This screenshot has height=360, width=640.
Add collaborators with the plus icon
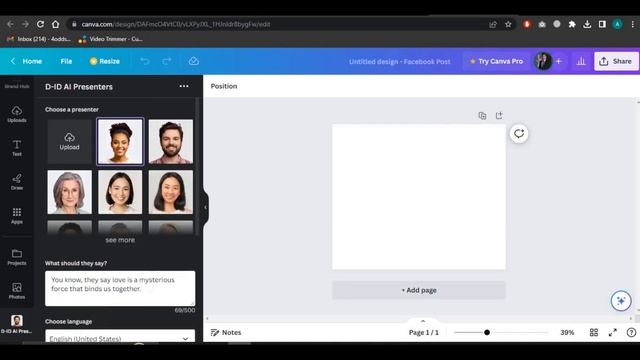click(x=559, y=61)
